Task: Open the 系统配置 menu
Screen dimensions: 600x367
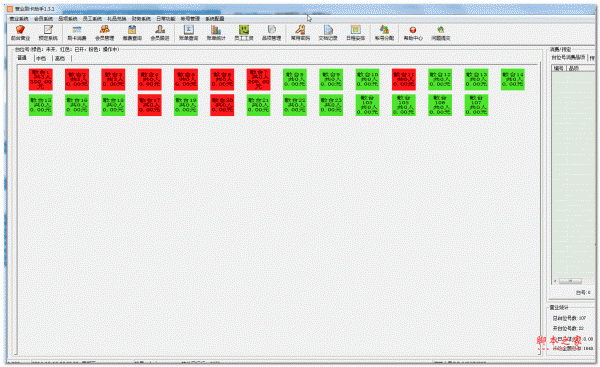Action: (x=215, y=19)
